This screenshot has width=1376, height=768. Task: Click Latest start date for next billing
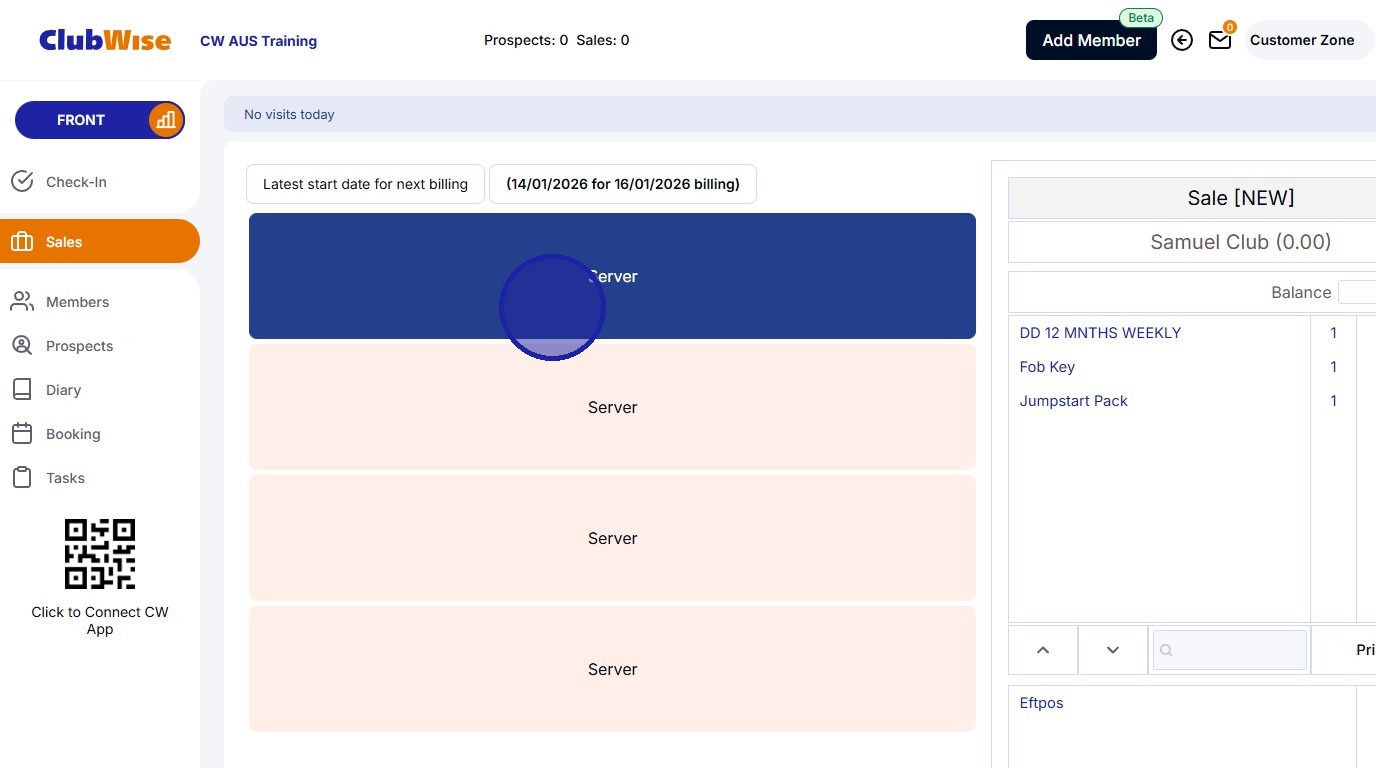[x=365, y=184]
